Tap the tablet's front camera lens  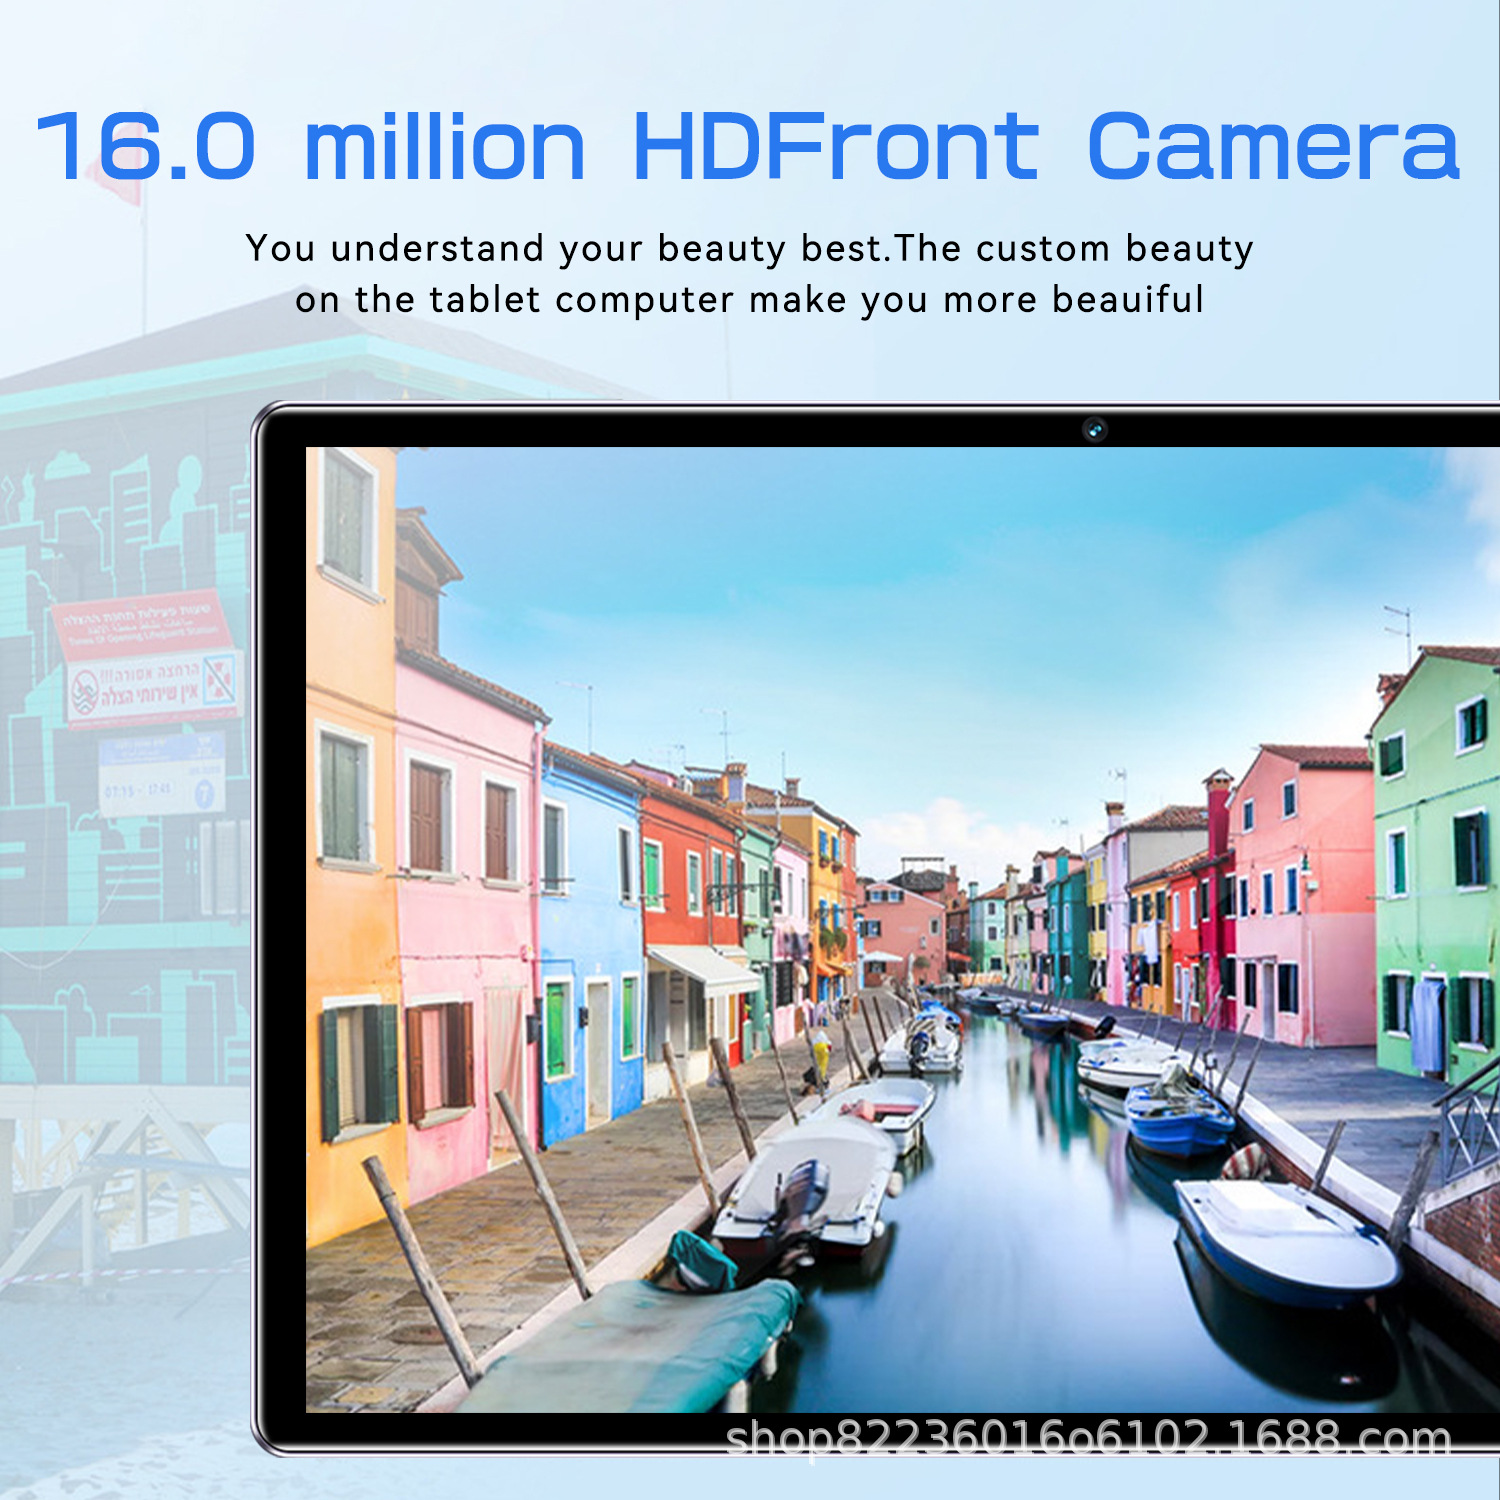1095,430
